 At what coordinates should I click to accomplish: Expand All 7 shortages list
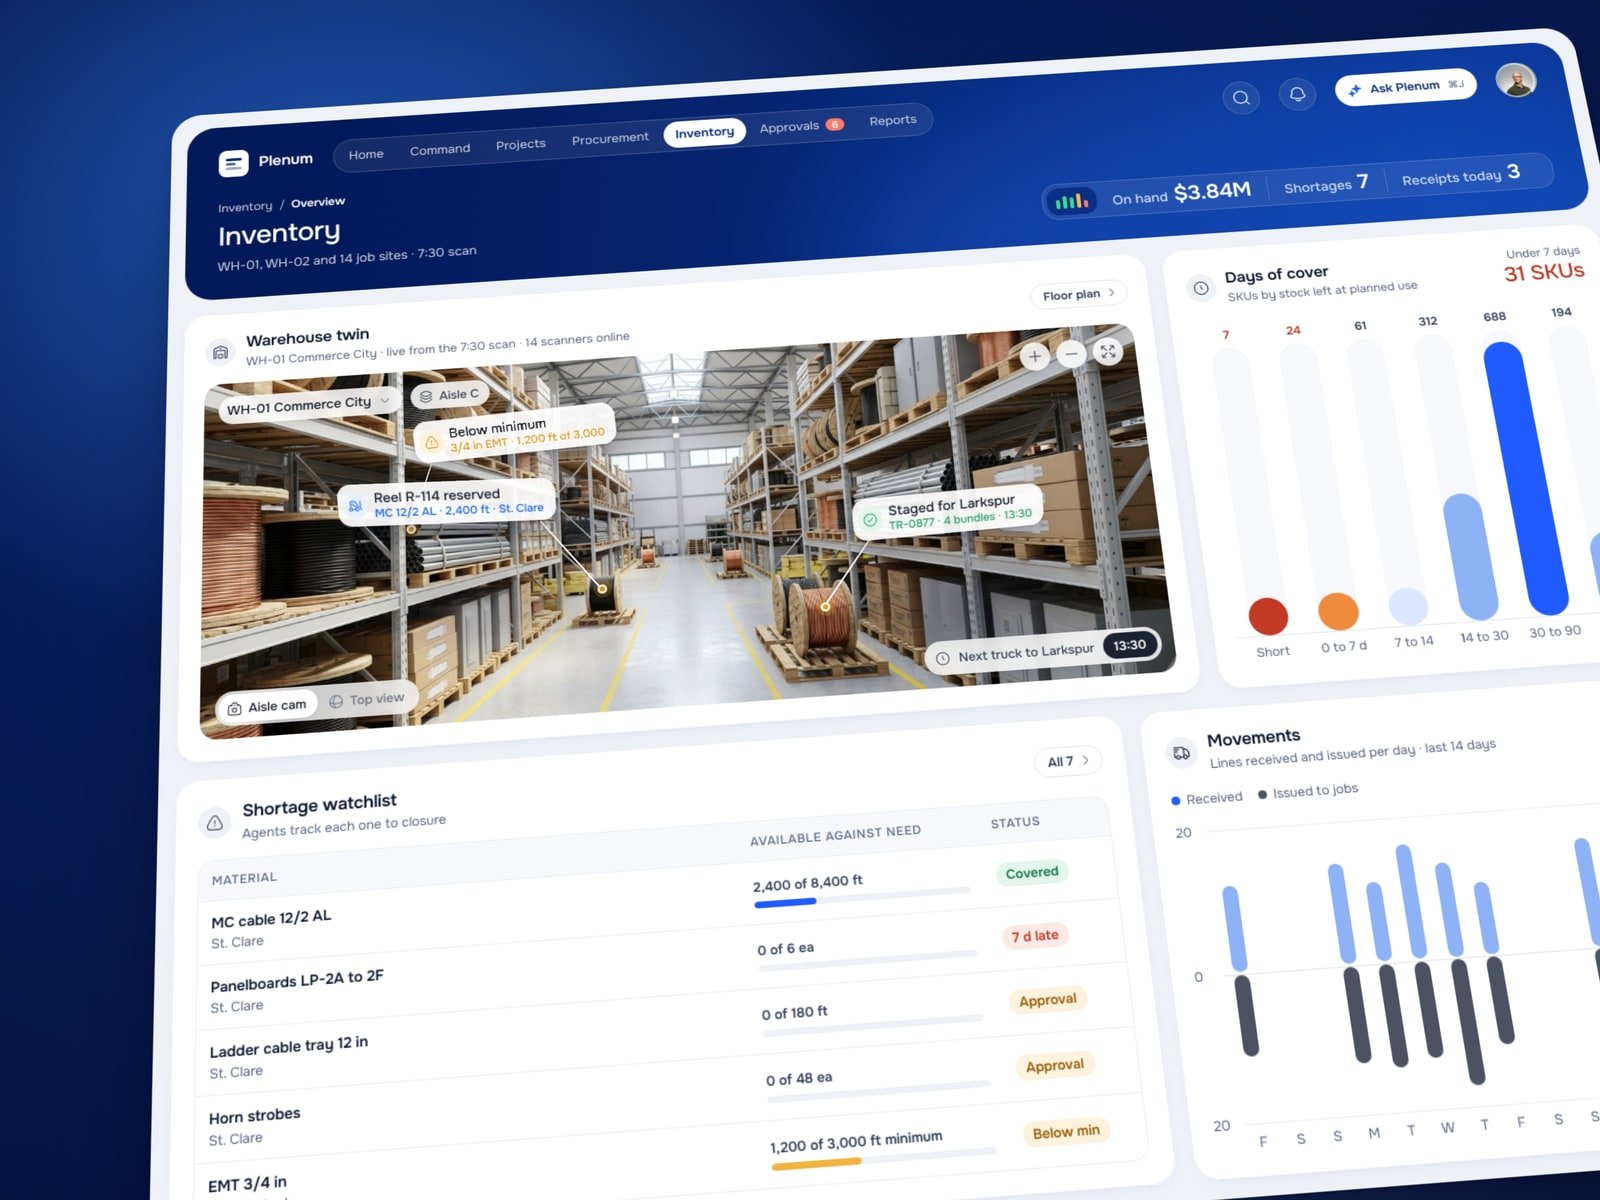(1068, 761)
